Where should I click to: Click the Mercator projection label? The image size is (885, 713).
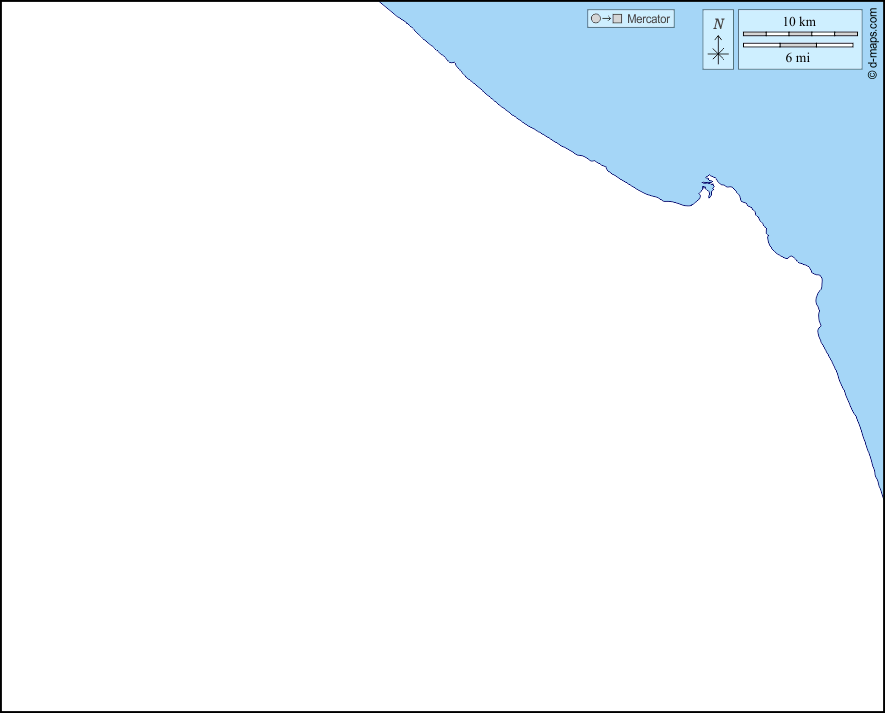[x=648, y=19]
